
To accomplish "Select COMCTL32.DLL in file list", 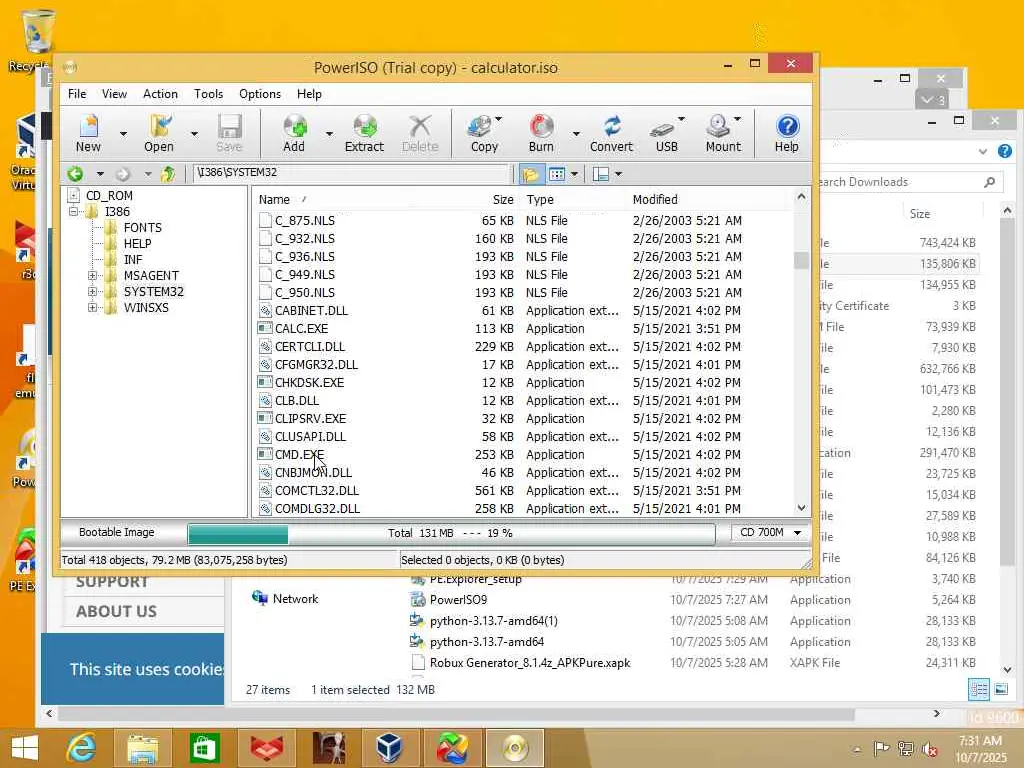I will (x=317, y=490).
